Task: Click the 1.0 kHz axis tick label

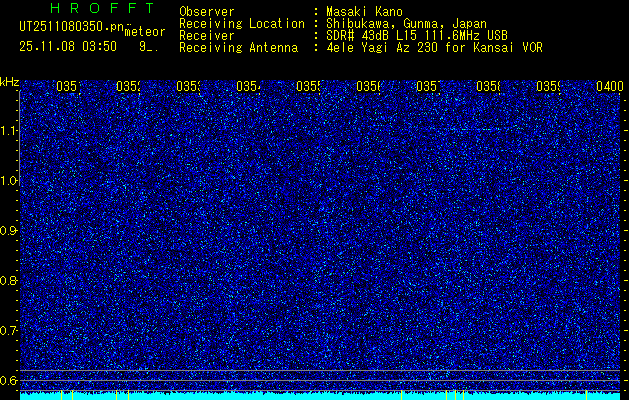Action: click(x=8, y=181)
